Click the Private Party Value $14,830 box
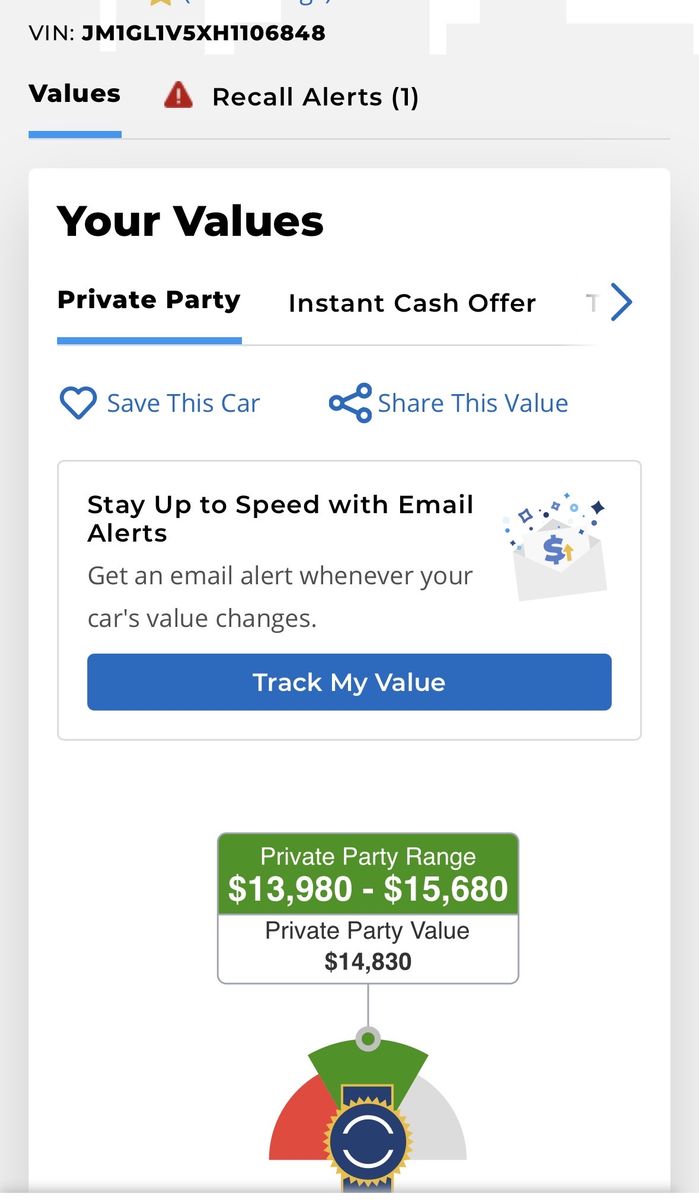This screenshot has height=1200, width=699. (x=368, y=946)
